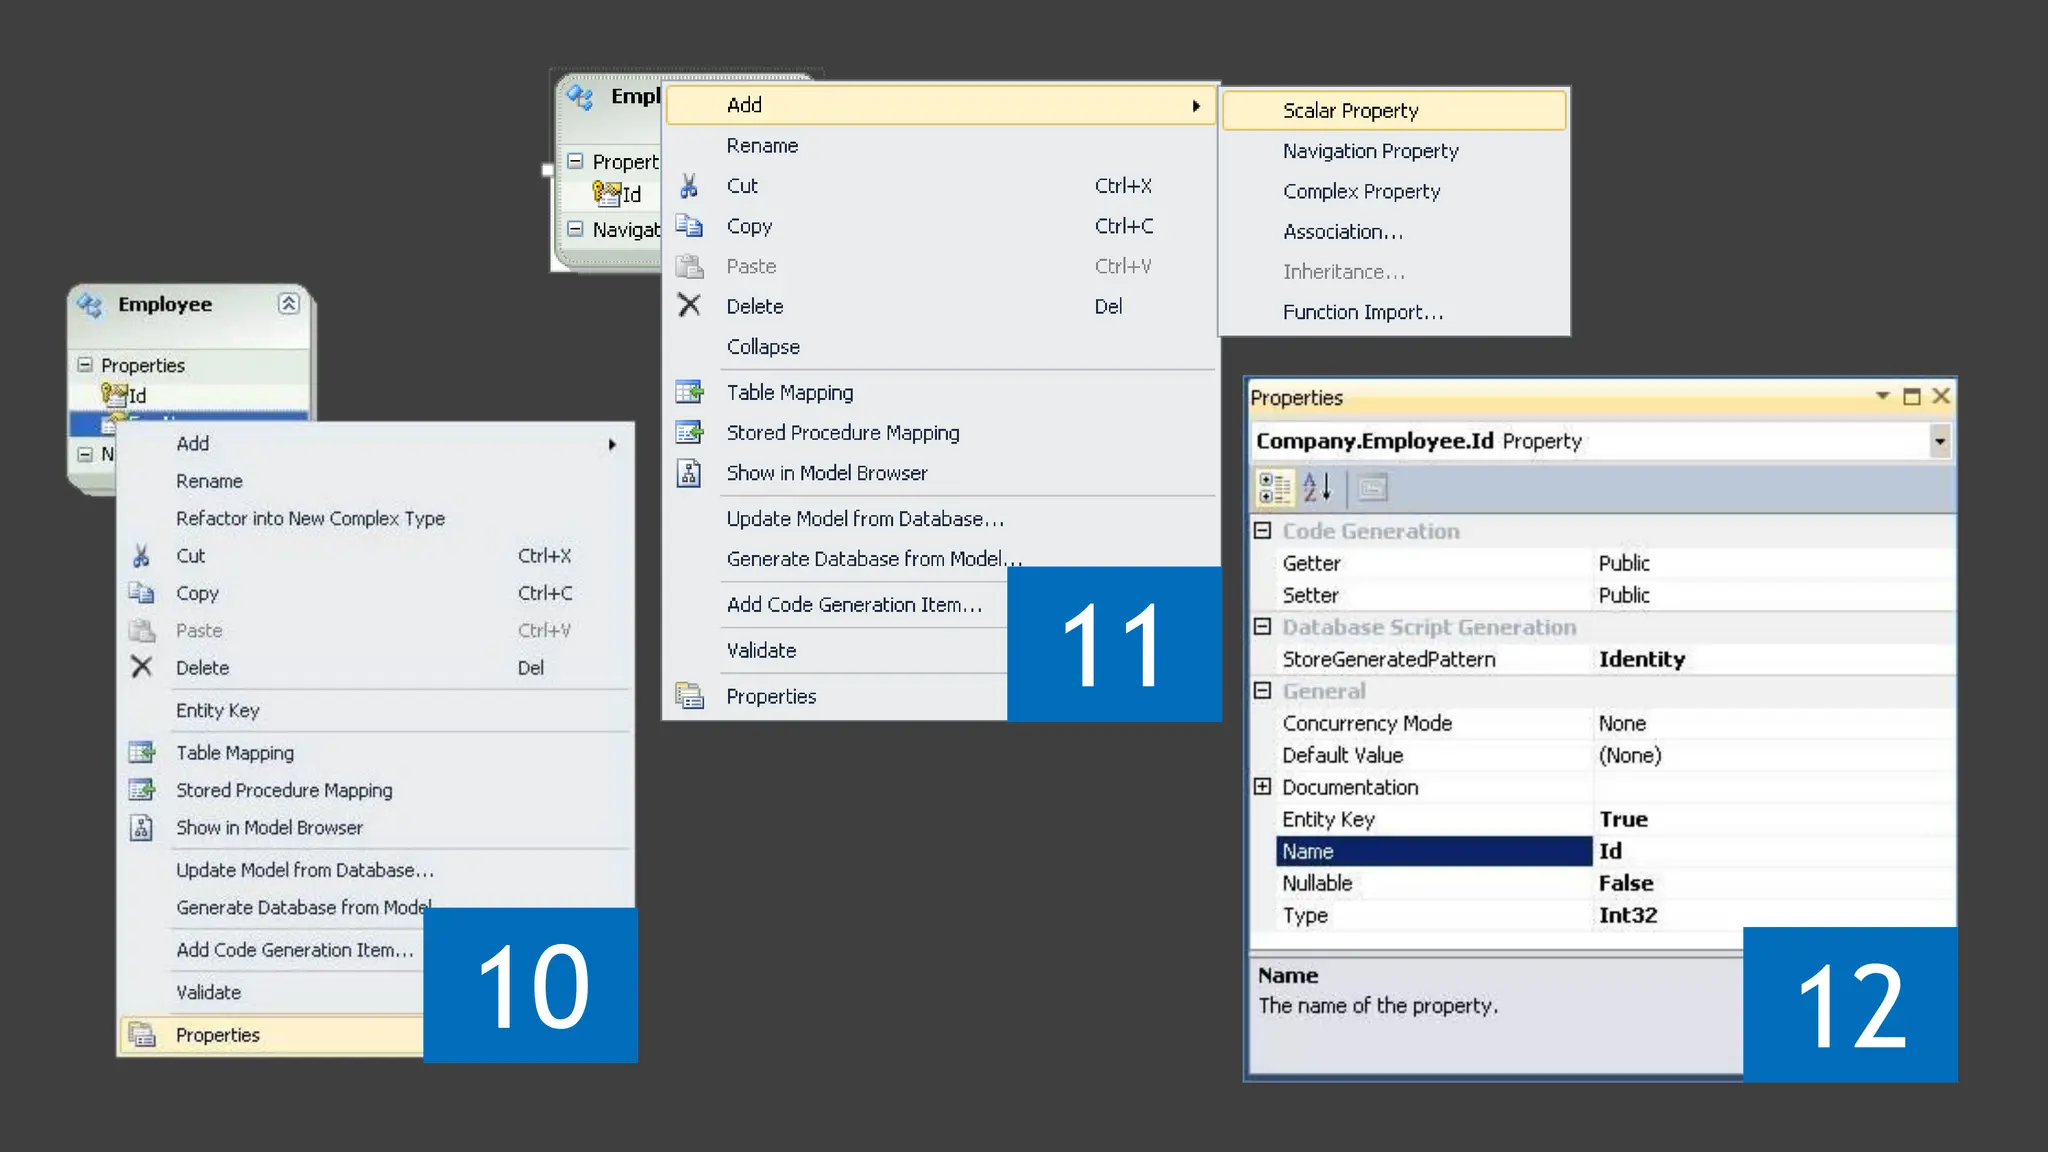Open the Company.Employee.Id object dropdown
The image size is (2048, 1152).
(1939, 441)
